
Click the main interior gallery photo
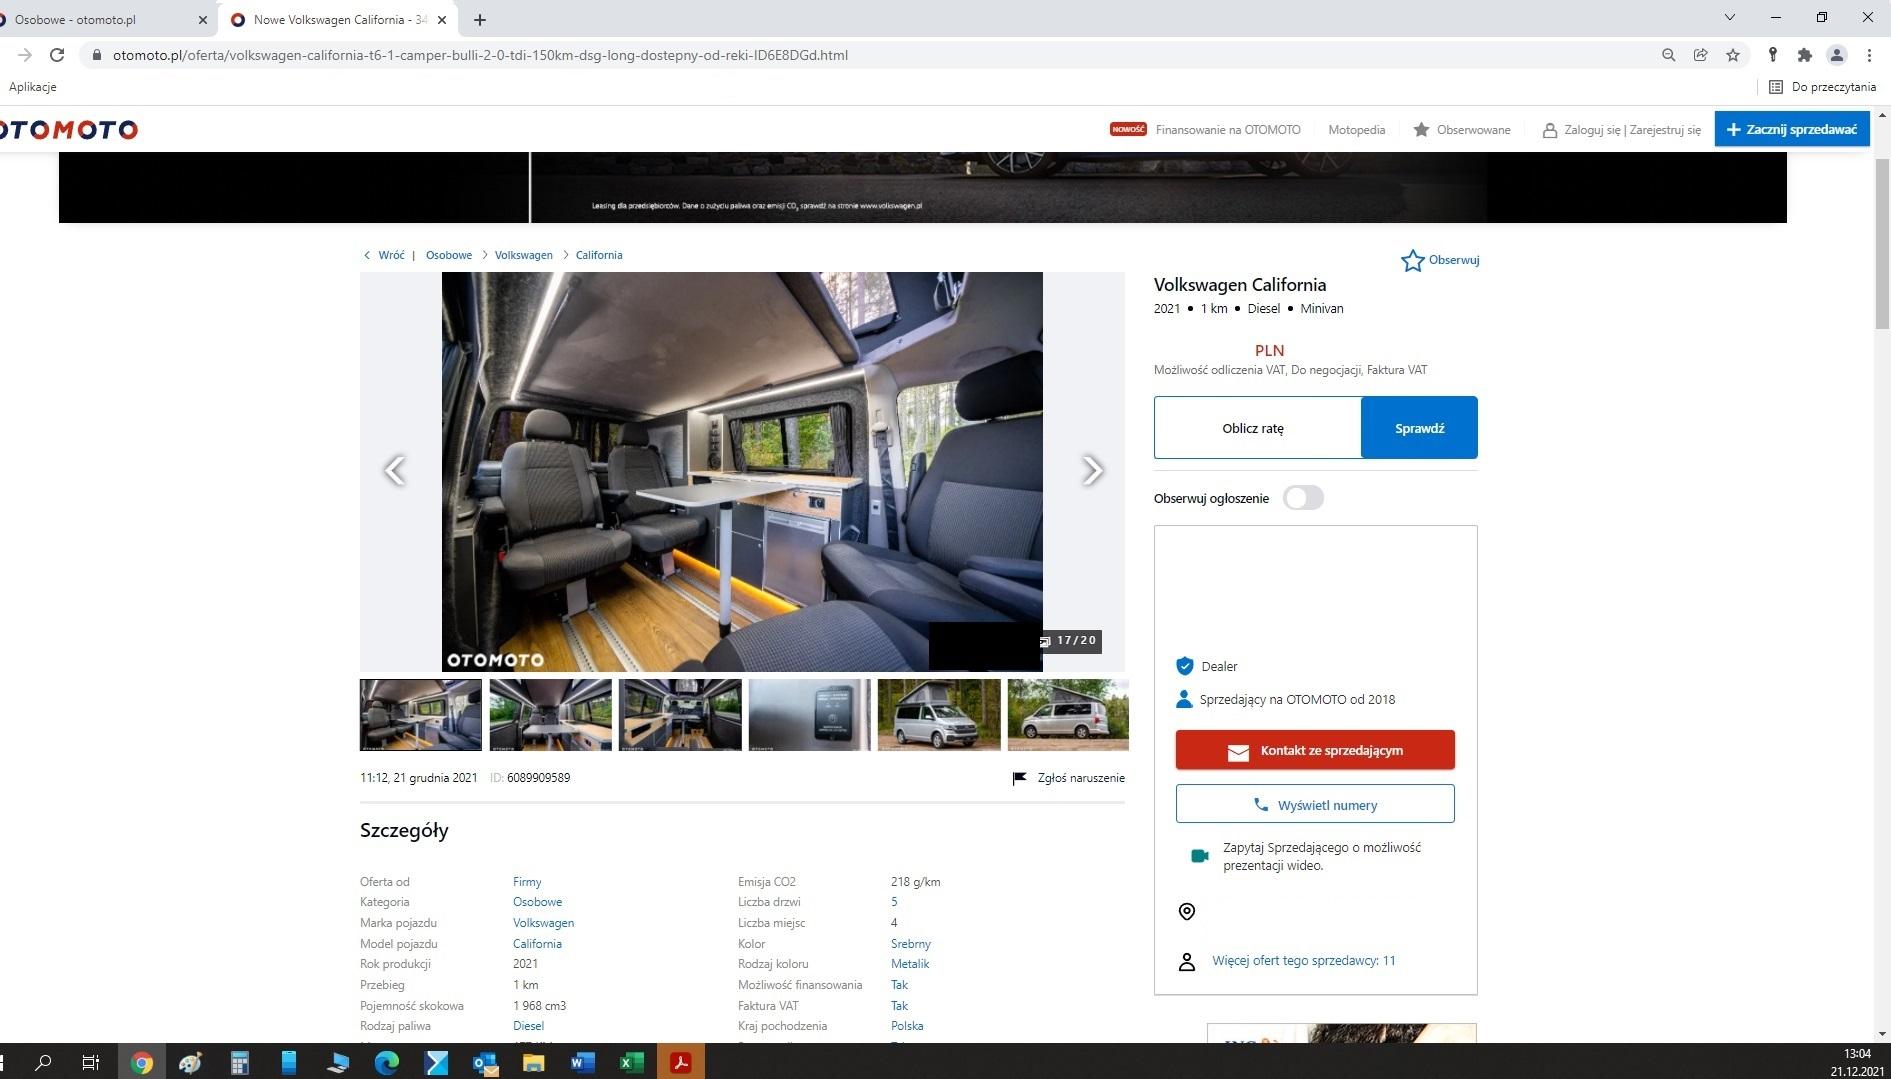pyautogui.click(x=742, y=471)
